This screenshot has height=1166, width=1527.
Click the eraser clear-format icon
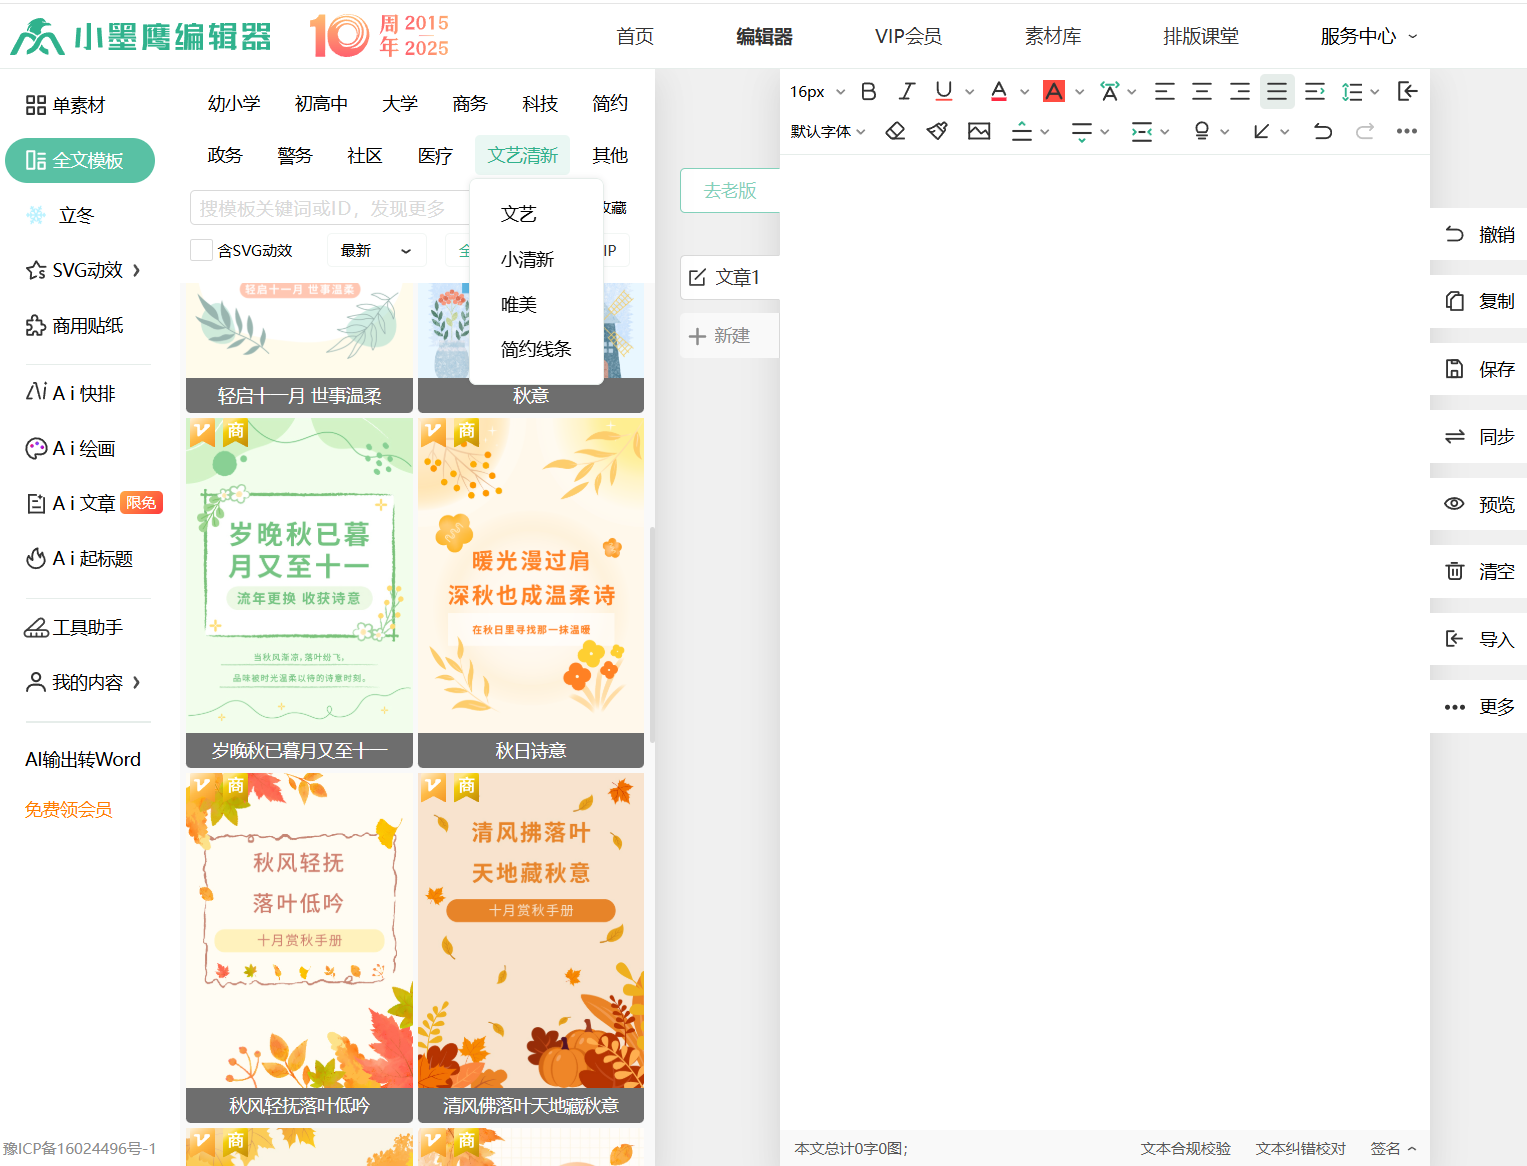pos(895,131)
